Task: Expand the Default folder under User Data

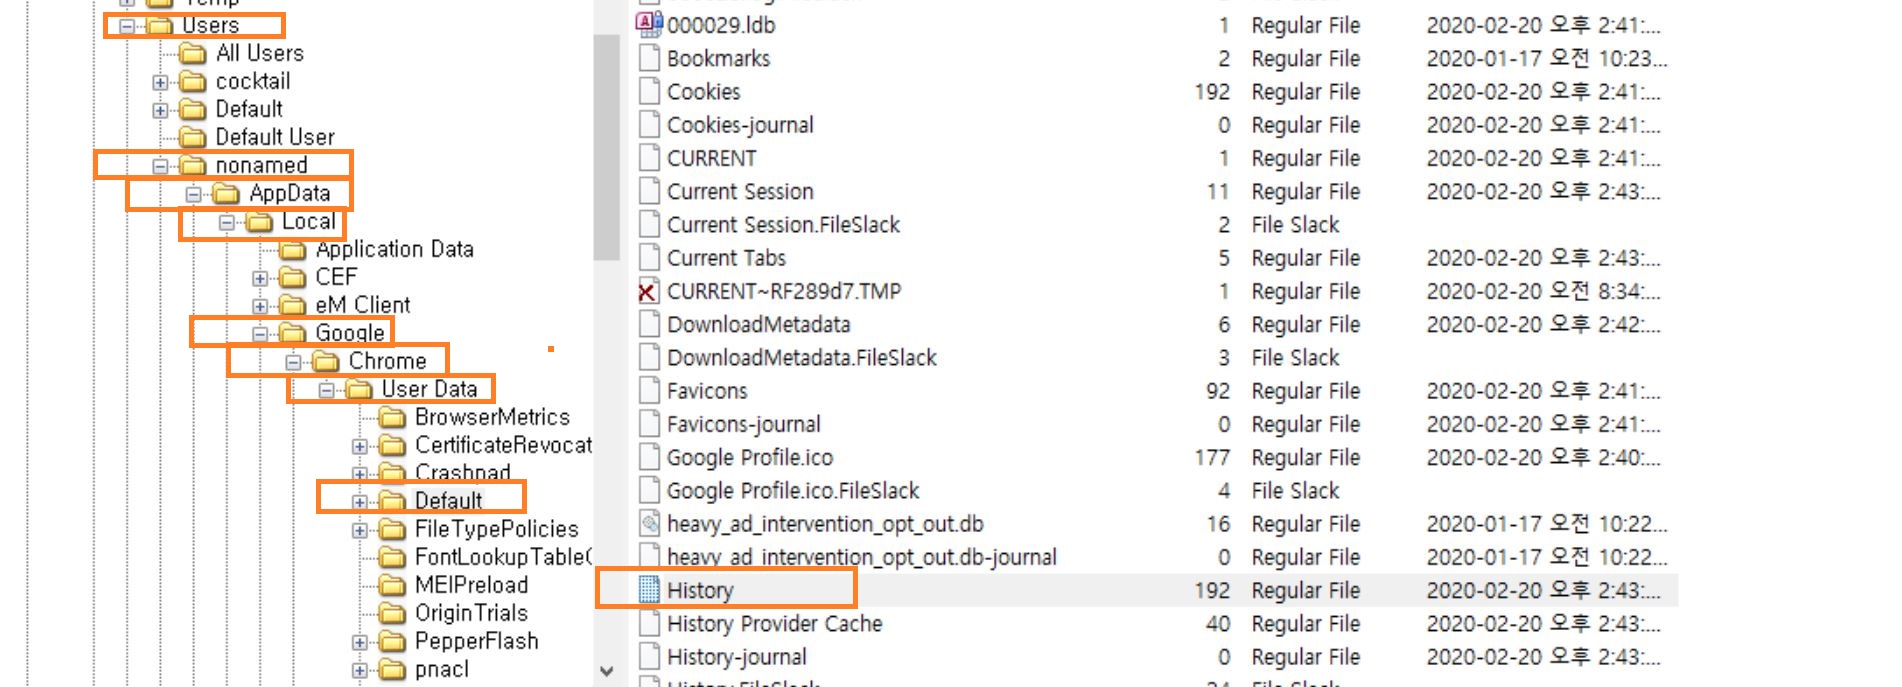Action: (x=360, y=502)
